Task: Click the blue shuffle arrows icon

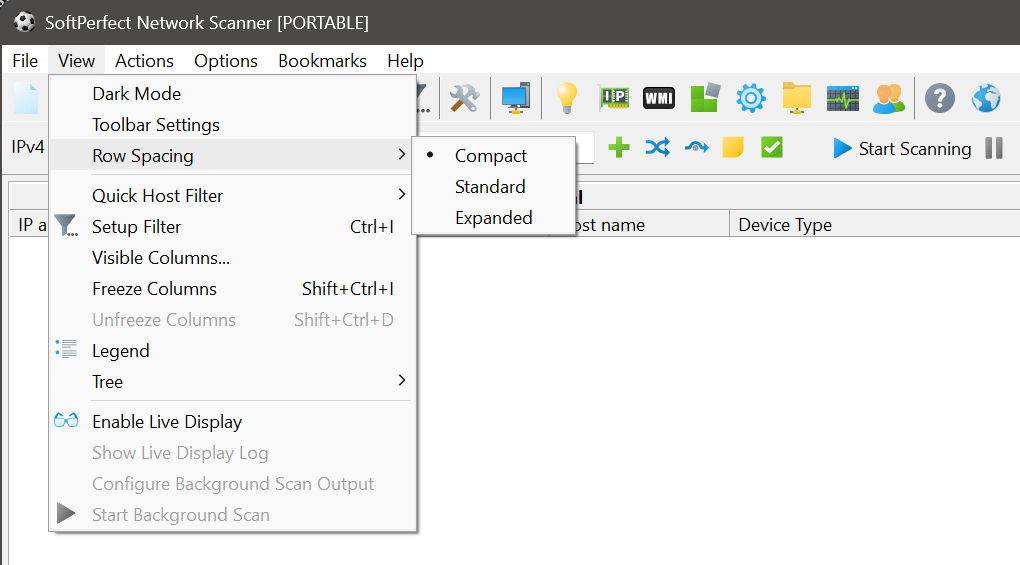Action: [x=658, y=148]
